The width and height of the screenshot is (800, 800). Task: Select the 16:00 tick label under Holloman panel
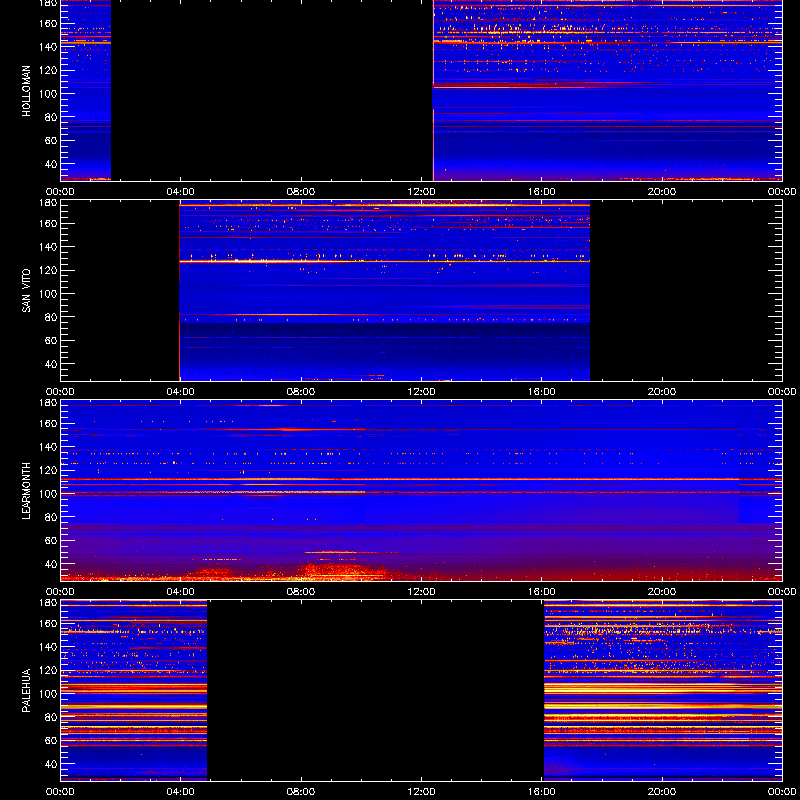click(542, 192)
